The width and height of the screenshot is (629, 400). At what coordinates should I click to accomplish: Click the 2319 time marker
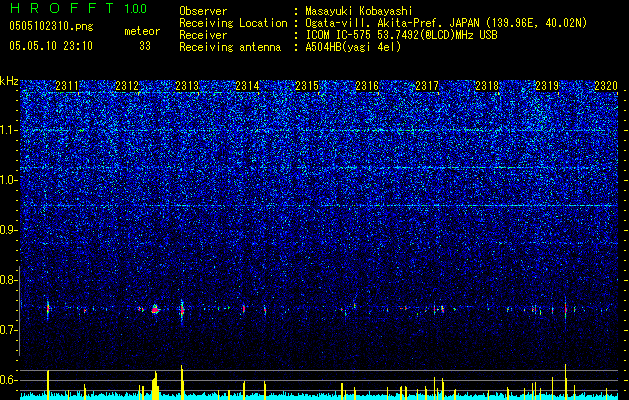point(547,86)
